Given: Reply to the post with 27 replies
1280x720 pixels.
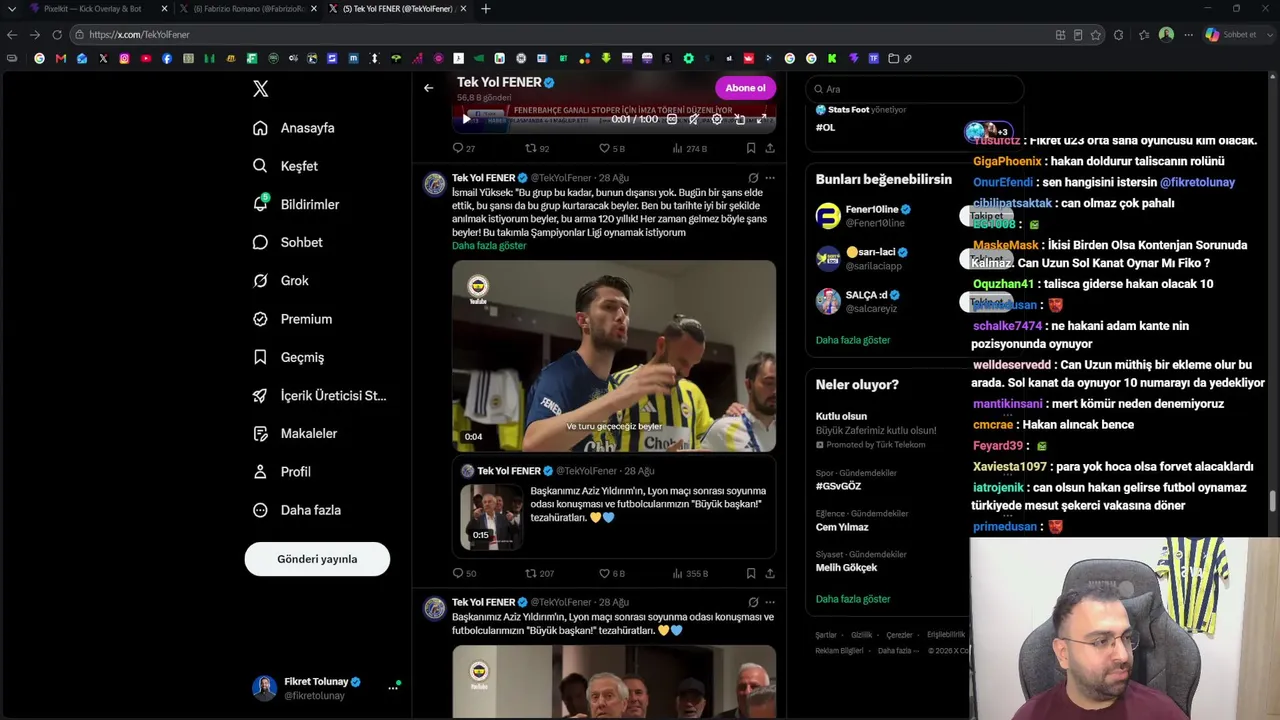Looking at the screenshot, I should [464, 148].
